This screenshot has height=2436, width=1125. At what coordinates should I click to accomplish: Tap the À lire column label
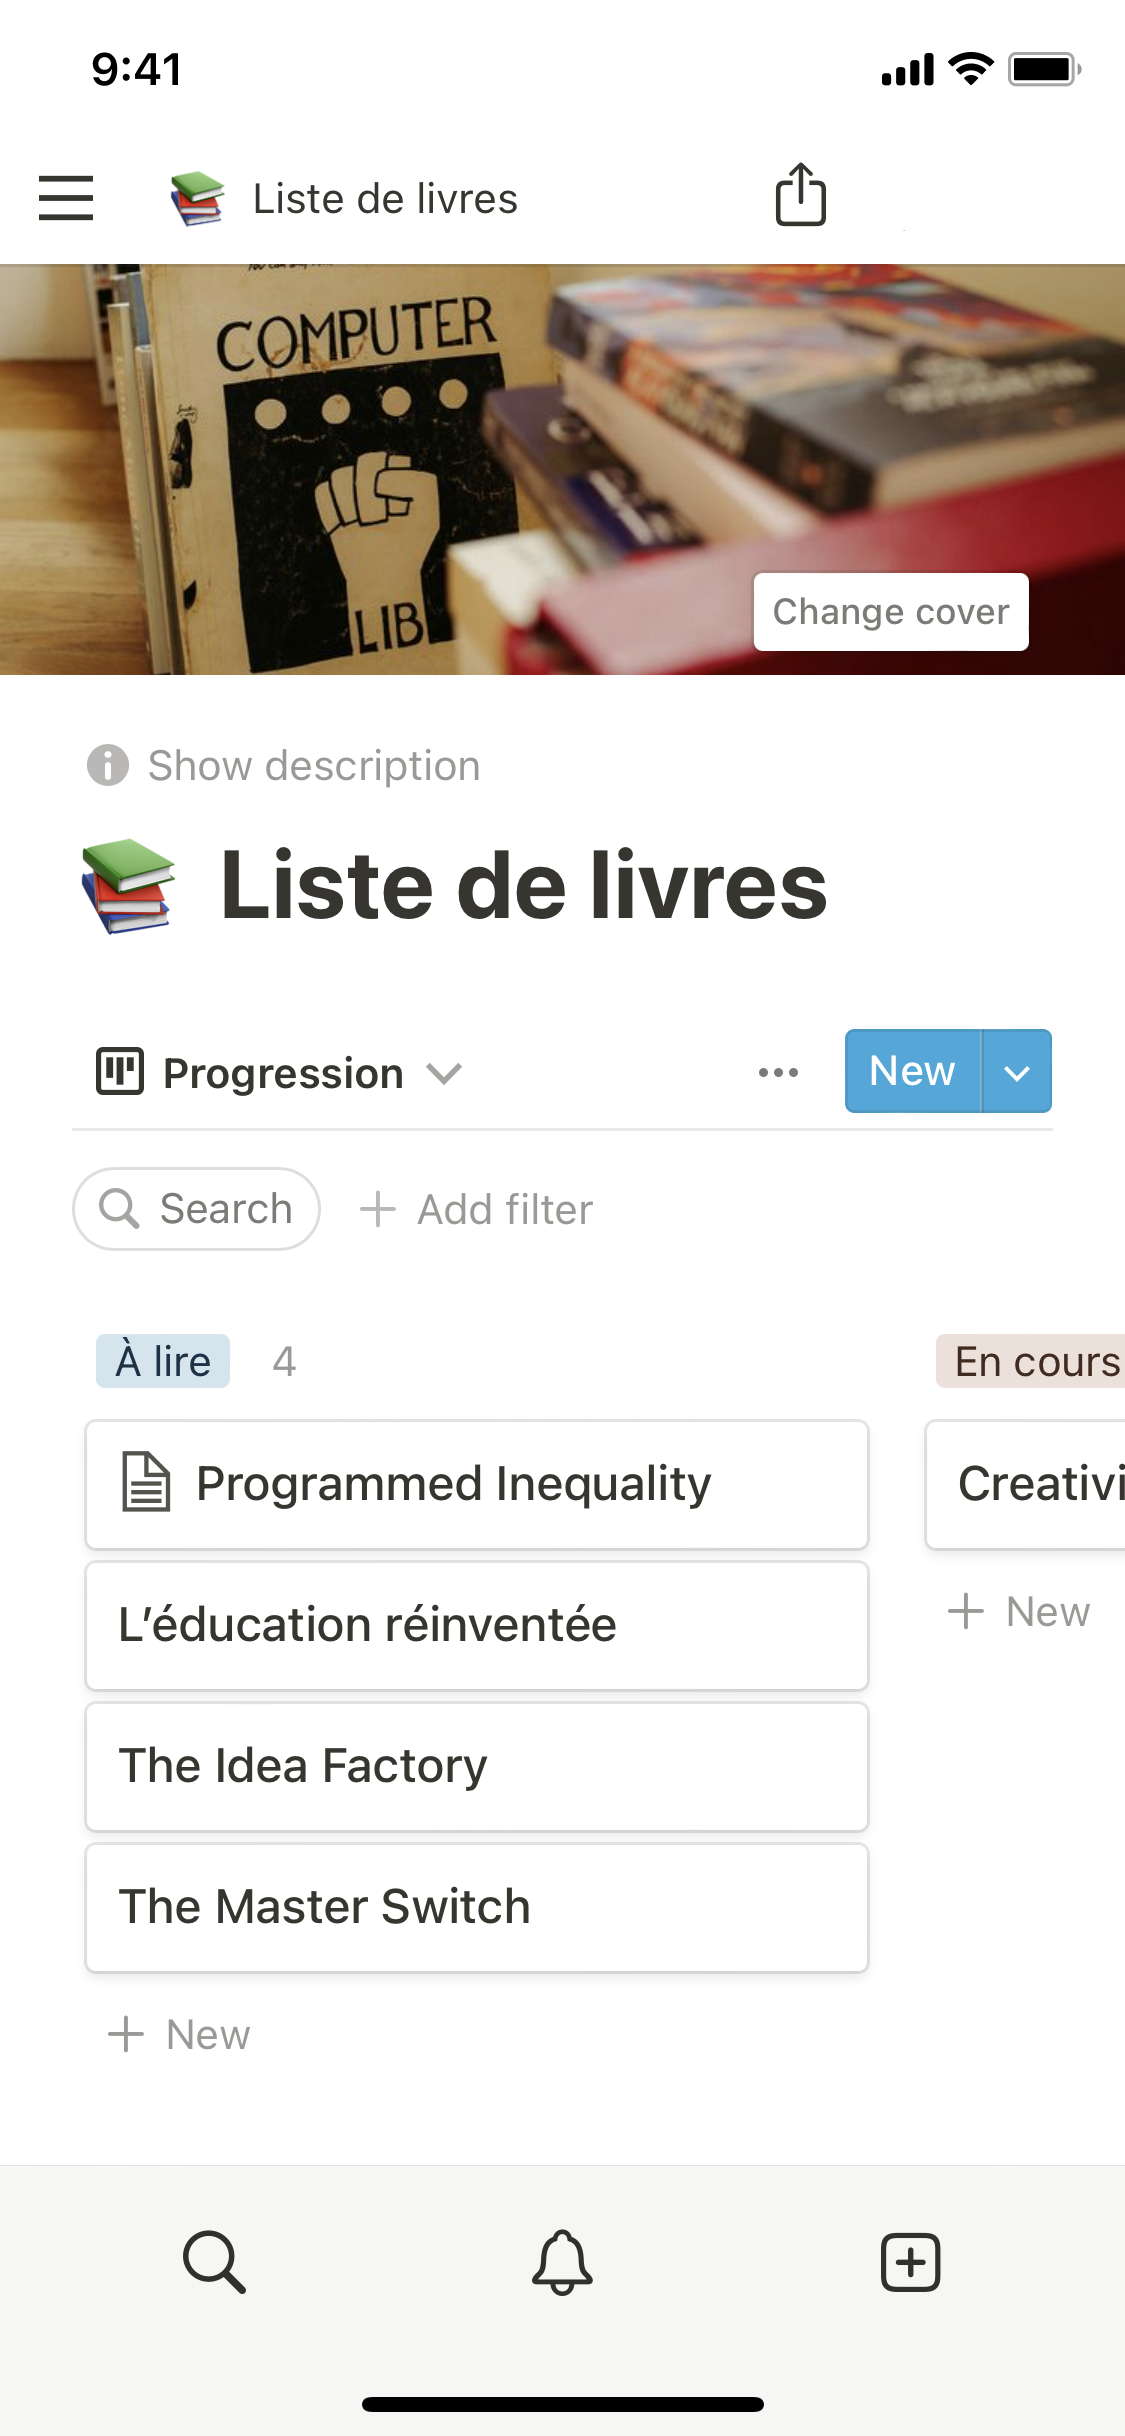pyautogui.click(x=163, y=1361)
